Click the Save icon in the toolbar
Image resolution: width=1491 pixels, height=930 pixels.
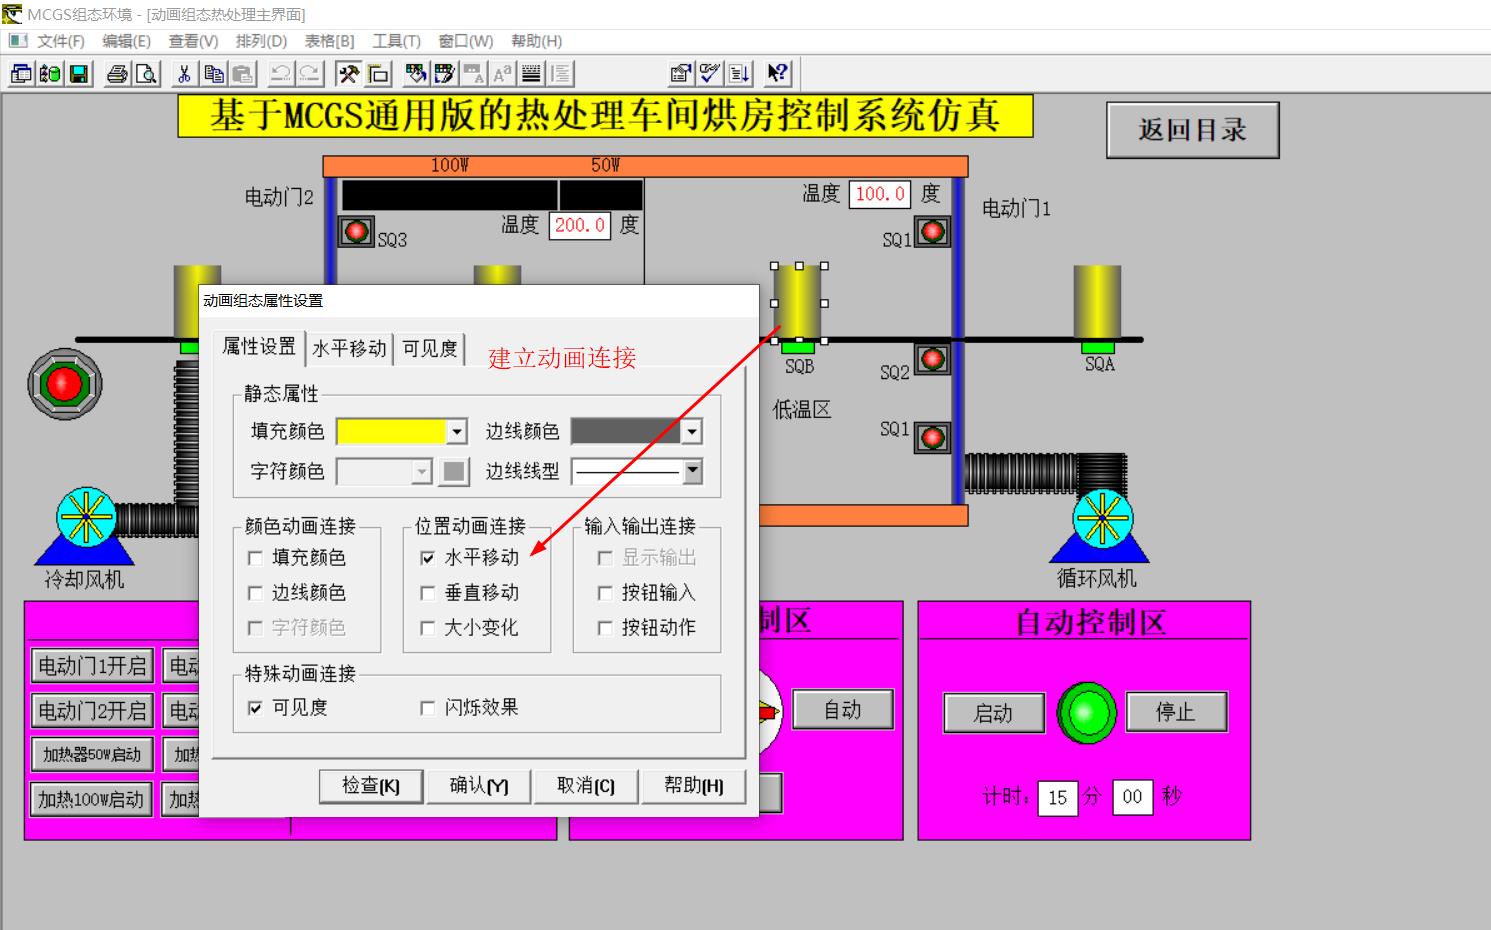(79, 73)
